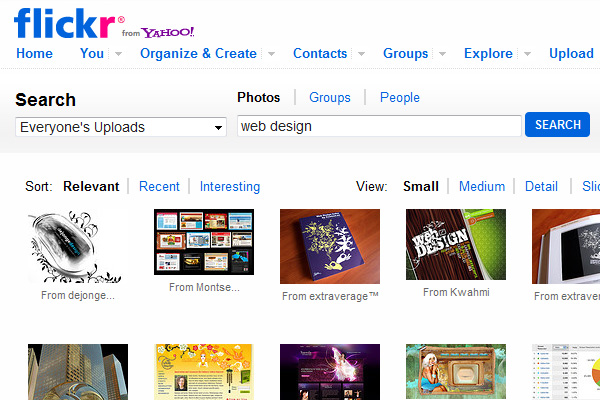The image size is (600, 400).
Task: Click the 'From dejonge...' caption
Action: coord(78,296)
